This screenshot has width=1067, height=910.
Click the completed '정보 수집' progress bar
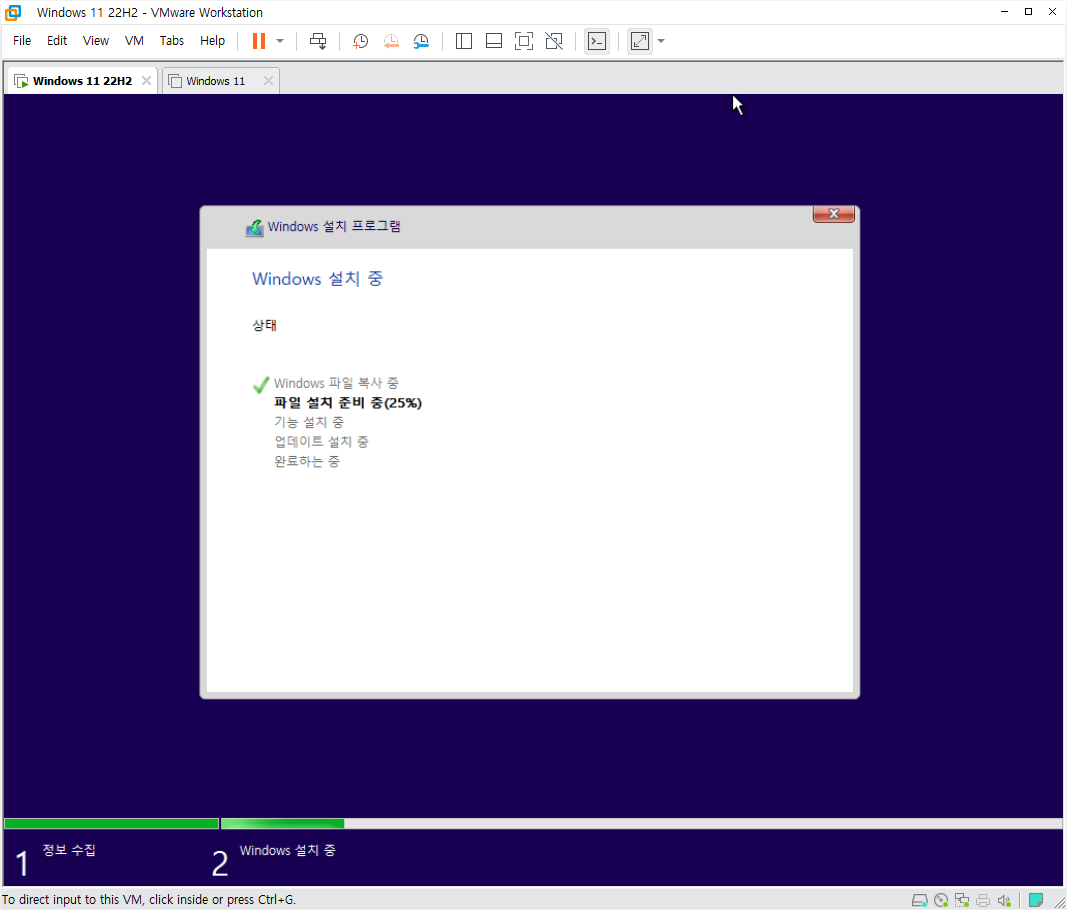tap(112, 824)
